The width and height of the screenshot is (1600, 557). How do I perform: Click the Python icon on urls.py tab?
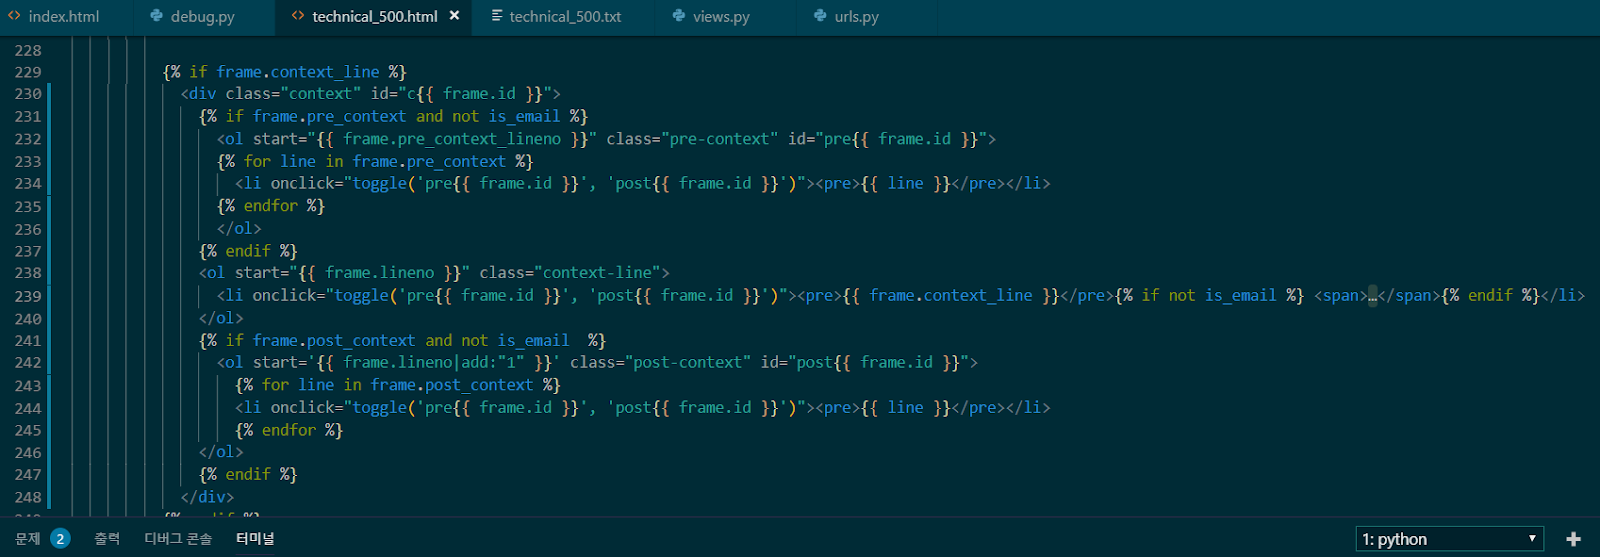820,16
